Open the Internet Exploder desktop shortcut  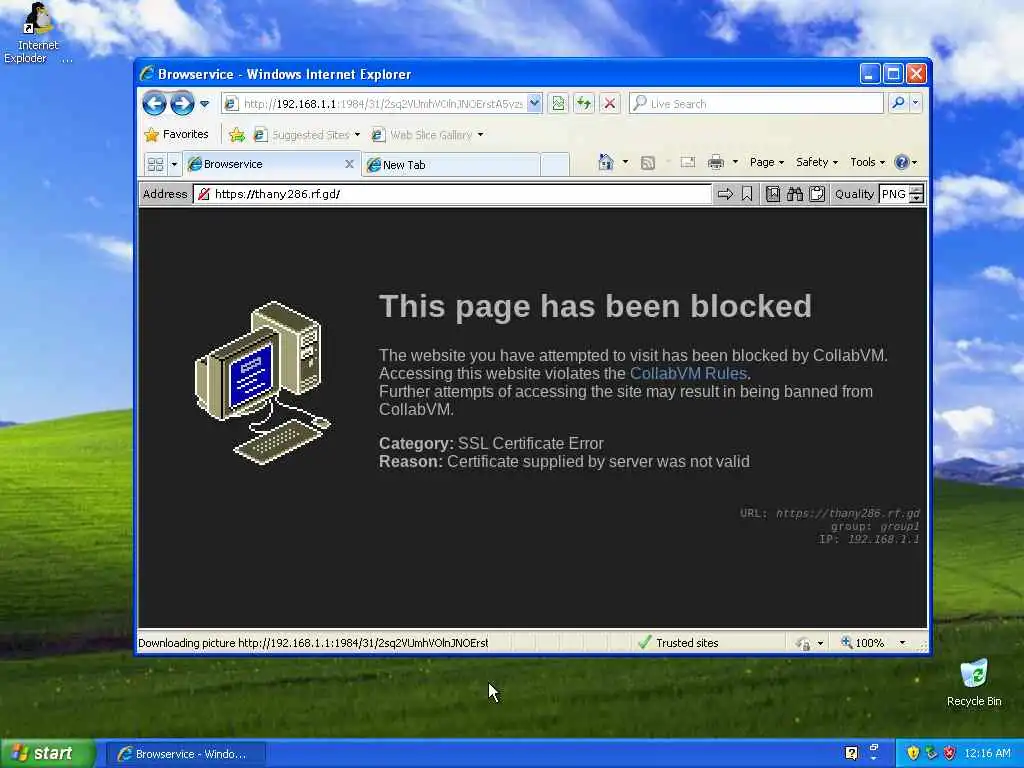tap(37, 33)
